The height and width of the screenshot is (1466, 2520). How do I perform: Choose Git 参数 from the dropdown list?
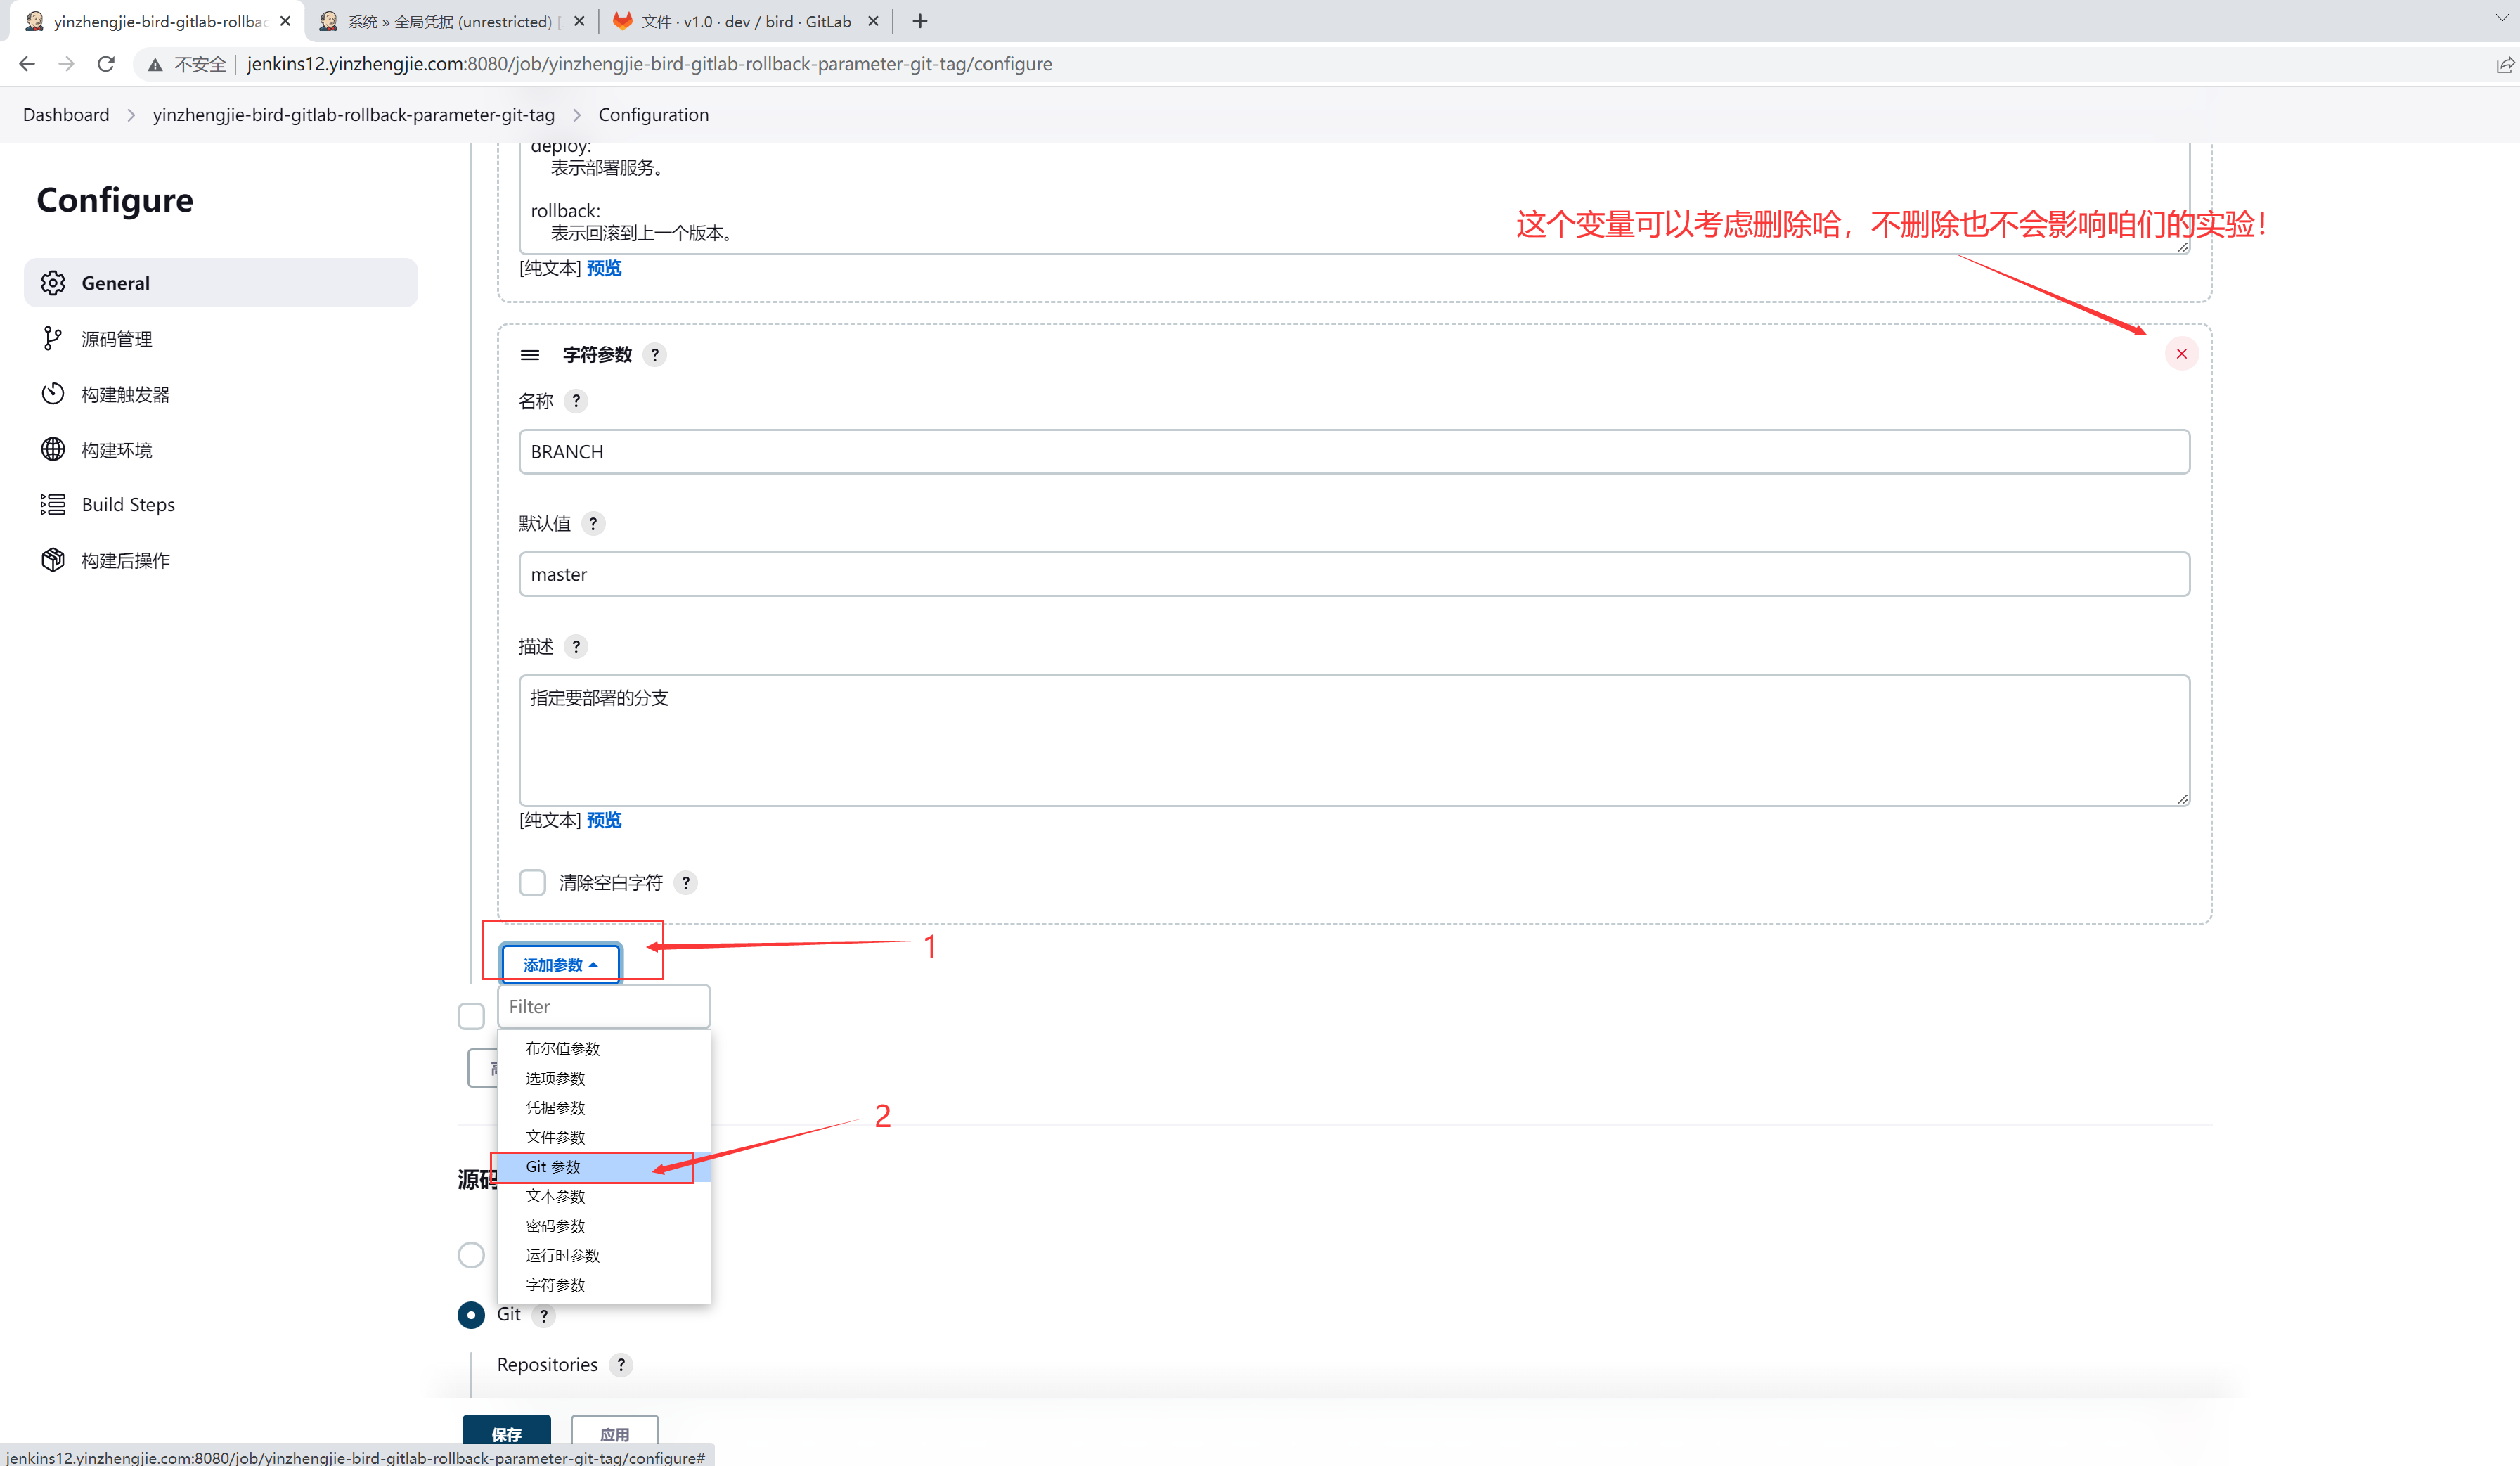click(553, 1167)
